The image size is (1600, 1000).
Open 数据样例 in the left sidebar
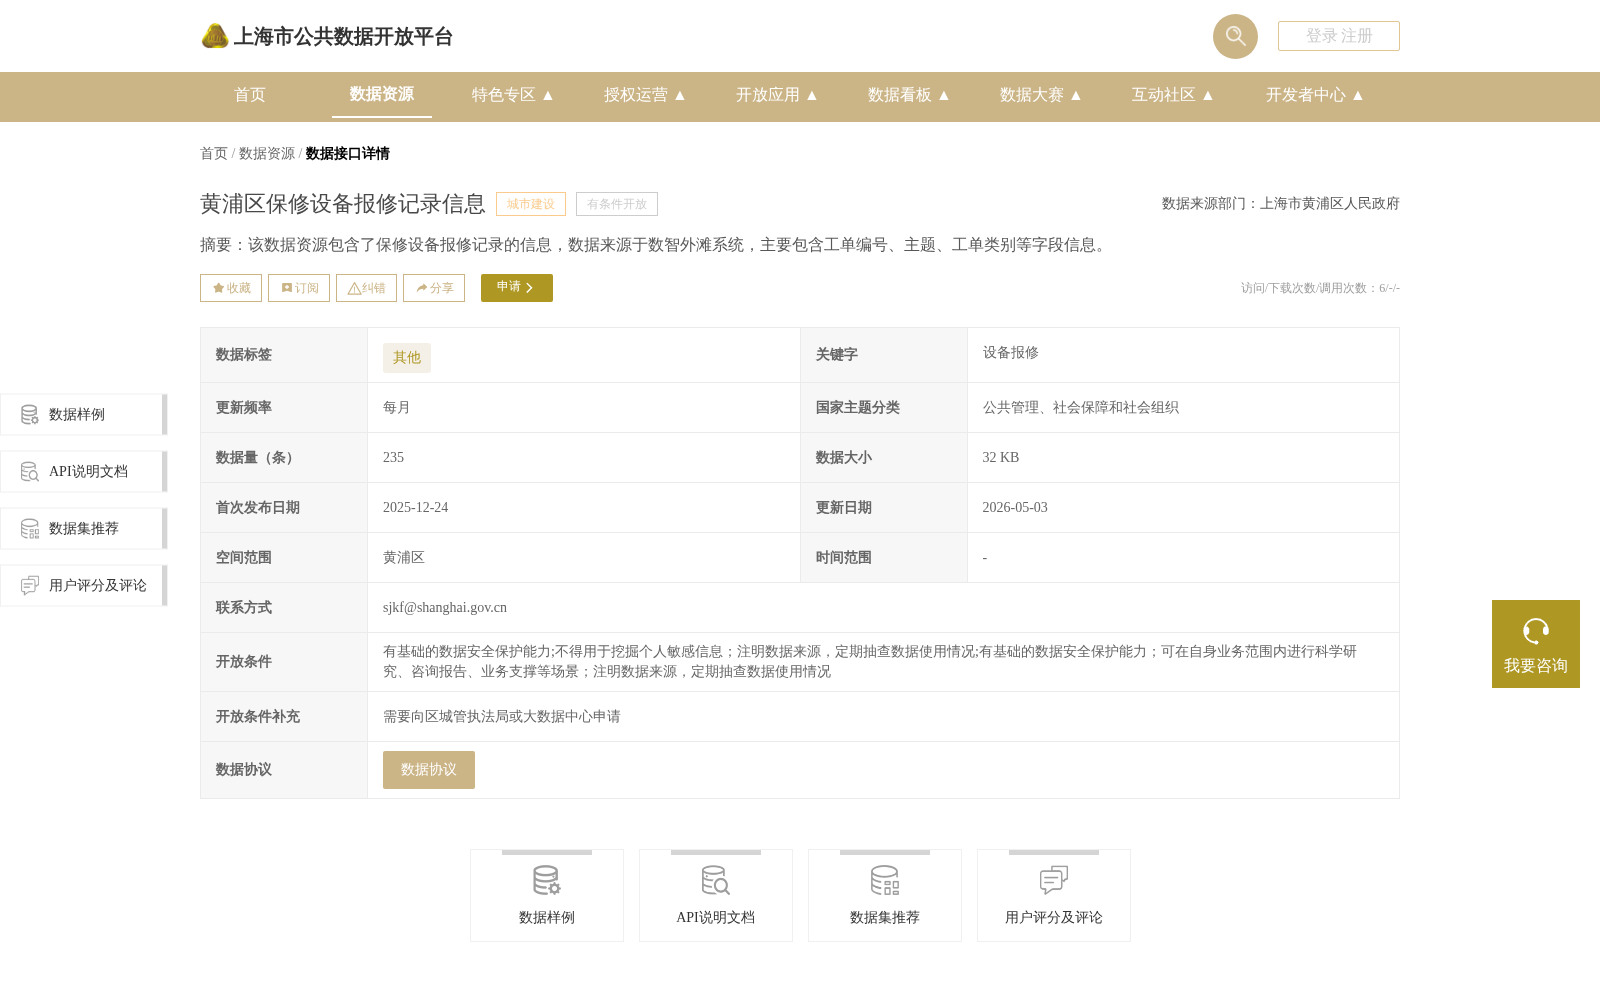tap(84, 415)
